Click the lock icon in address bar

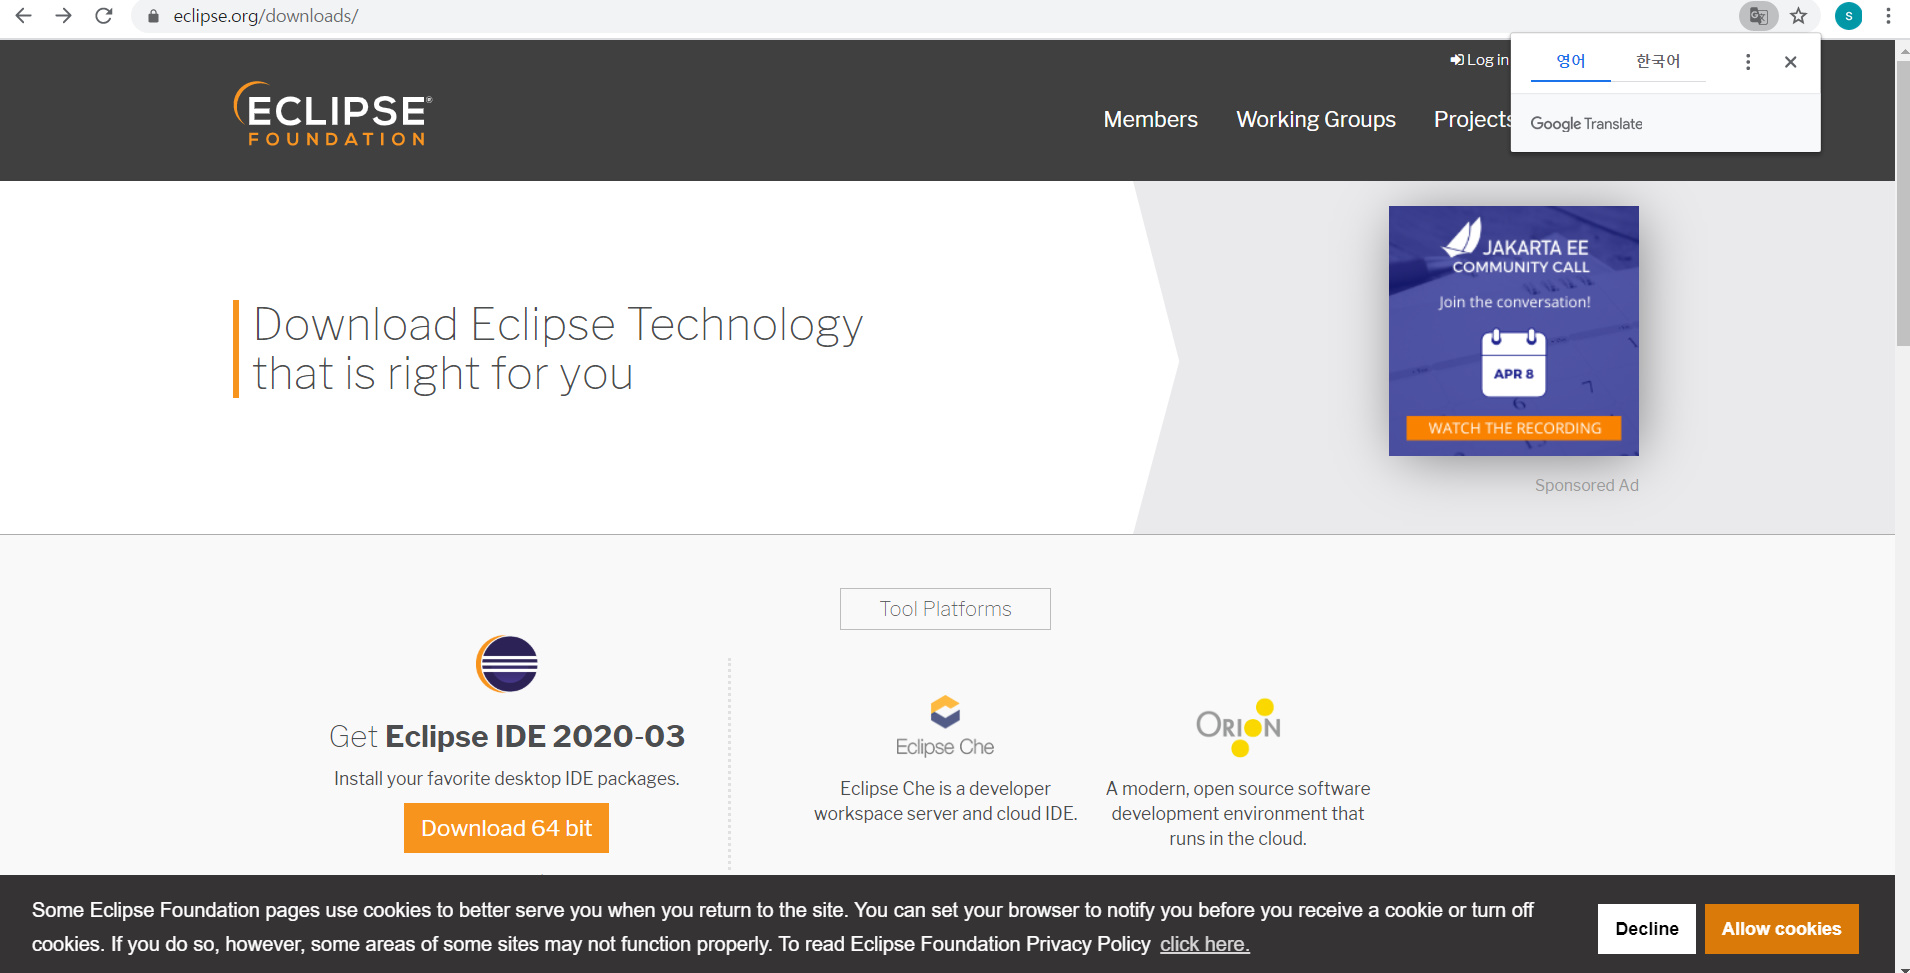click(153, 16)
